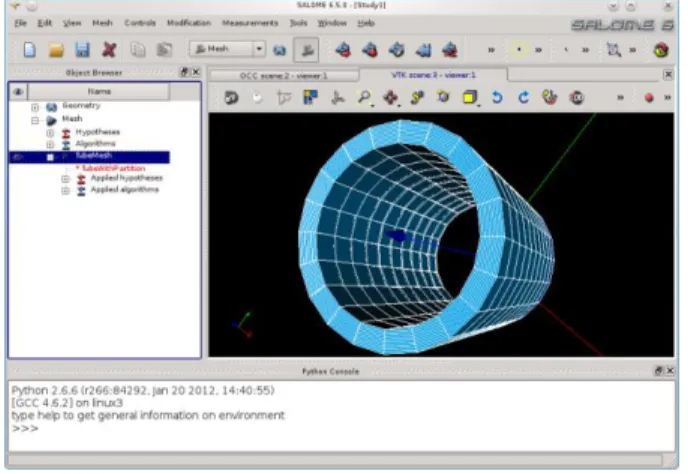Expand the Hypotheses tree node
The width and height of the screenshot is (688, 474).
tap(50, 133)
